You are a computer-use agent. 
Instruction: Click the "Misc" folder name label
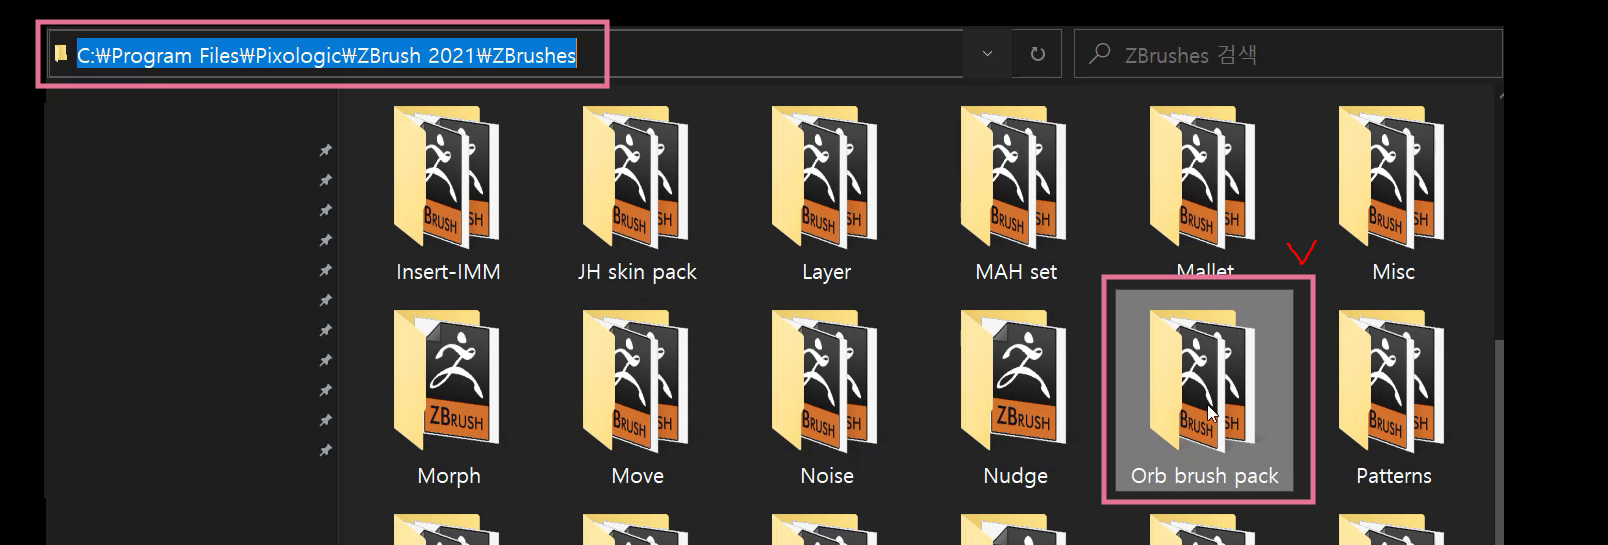(1393, 272)
